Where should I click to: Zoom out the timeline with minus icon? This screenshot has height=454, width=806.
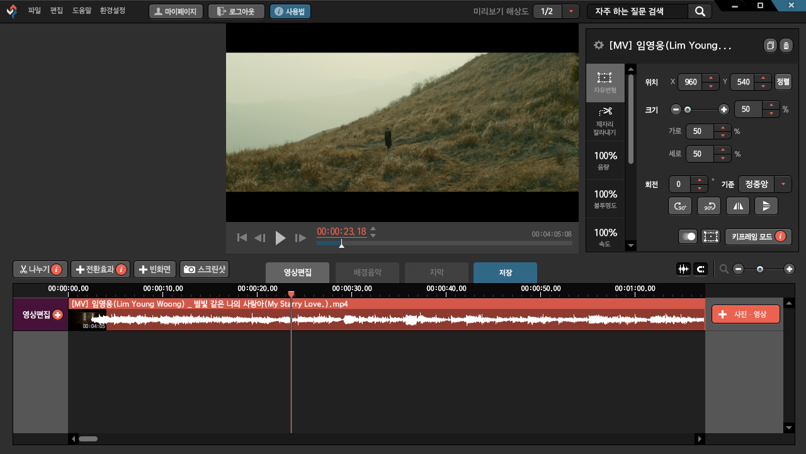[738, 269]
